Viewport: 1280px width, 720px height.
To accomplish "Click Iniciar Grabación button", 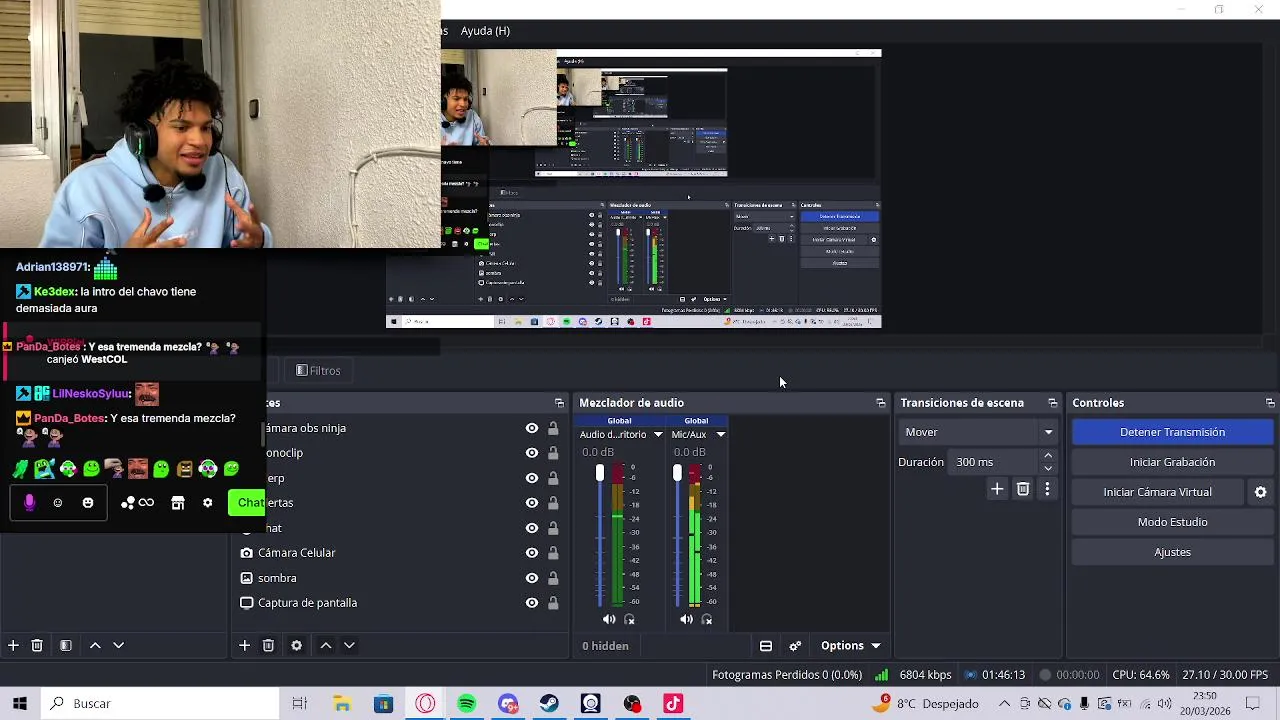I will (x=1172, y=462).
